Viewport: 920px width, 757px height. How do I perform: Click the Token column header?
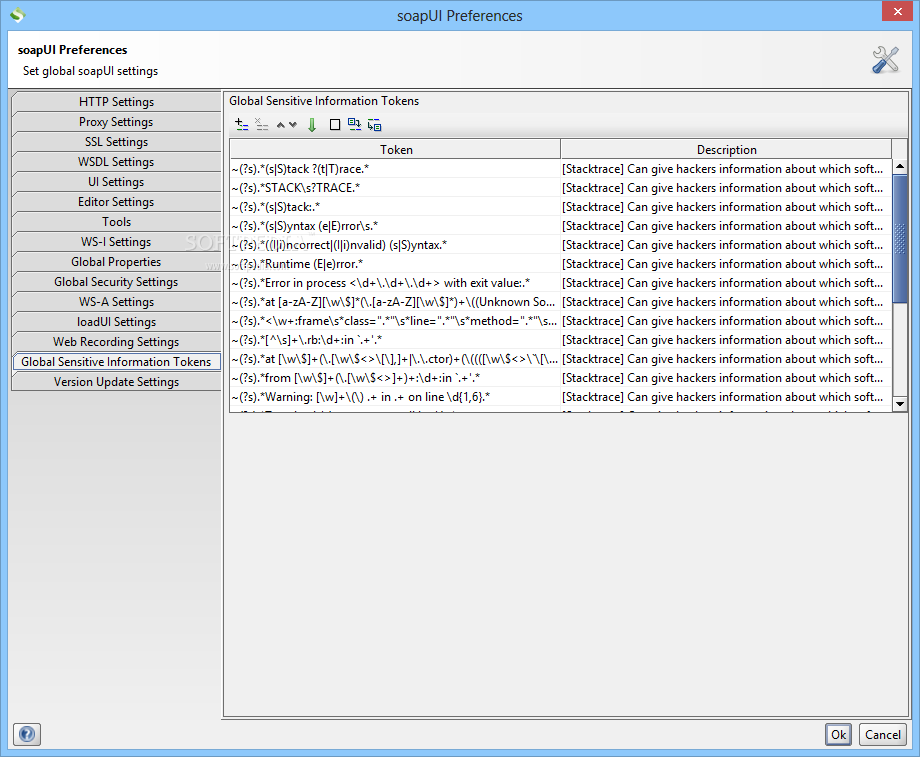(395, 149)
